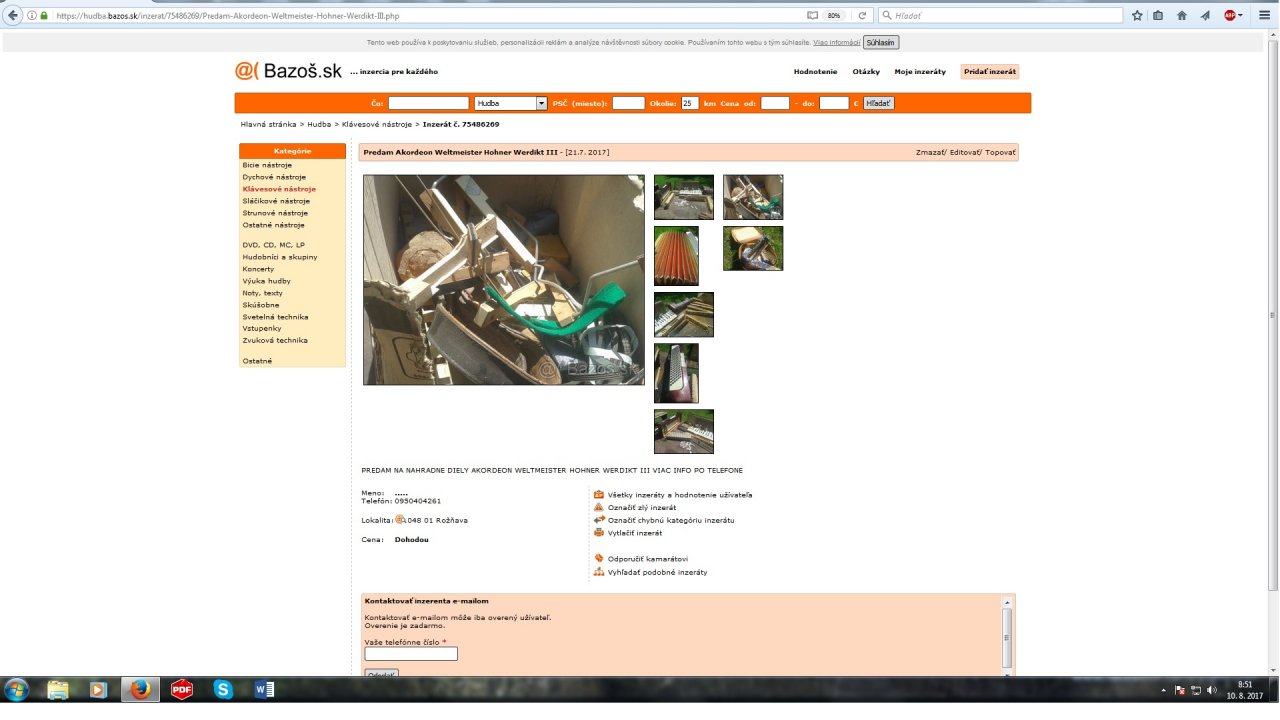Click the map pin icon beside Lokalita
Screen dimensions: 1280x720
pos(400,519)
